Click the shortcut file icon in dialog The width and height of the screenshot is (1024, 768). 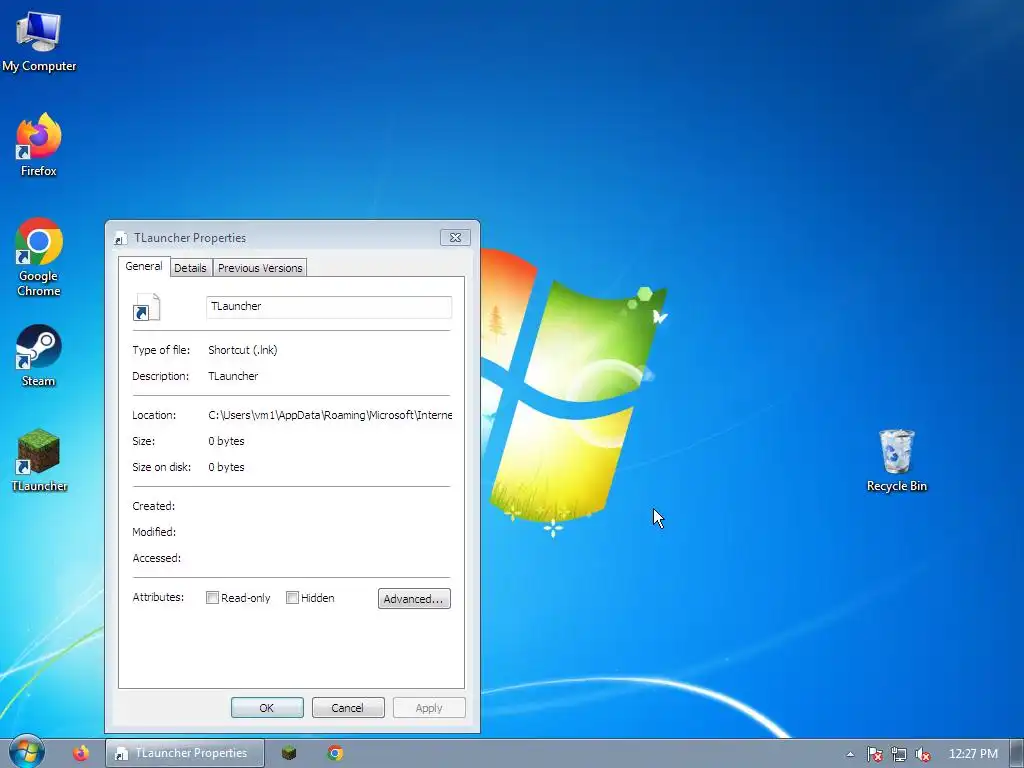pyautogui.click(x=146, y=307)
